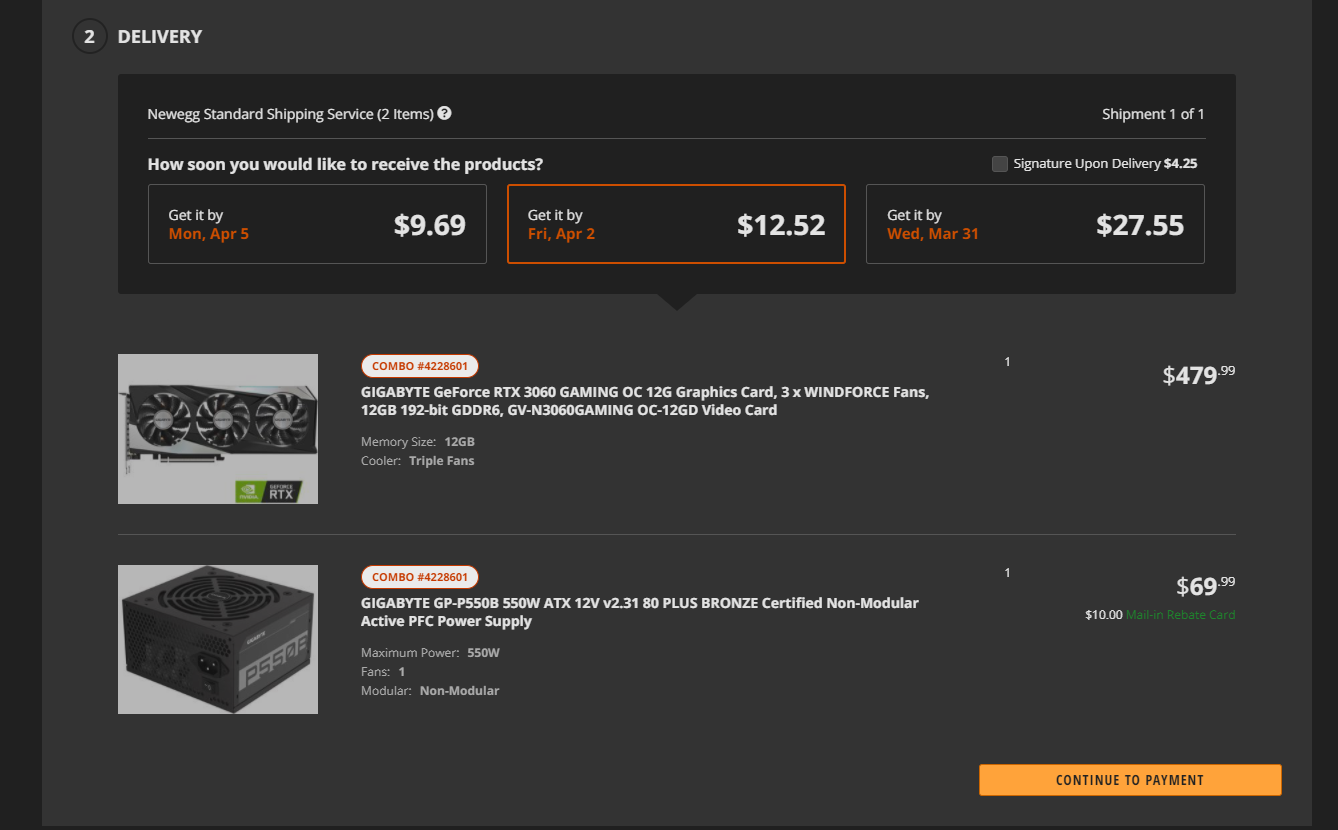The width and height of the screenshot is (1338, 830).
Task: Select the Mon, Apr 5 $9.69 delivery option
Action: coord(317,224)
